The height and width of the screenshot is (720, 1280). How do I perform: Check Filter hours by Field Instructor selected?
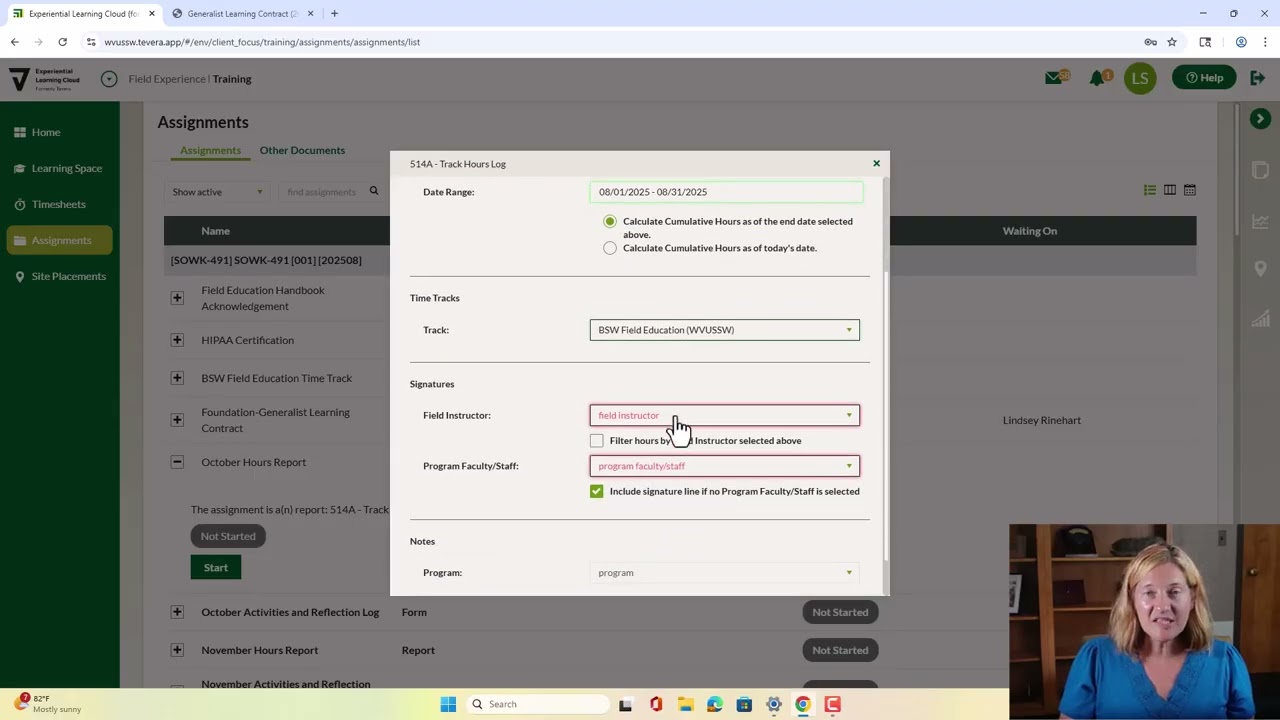pos(597,440)
